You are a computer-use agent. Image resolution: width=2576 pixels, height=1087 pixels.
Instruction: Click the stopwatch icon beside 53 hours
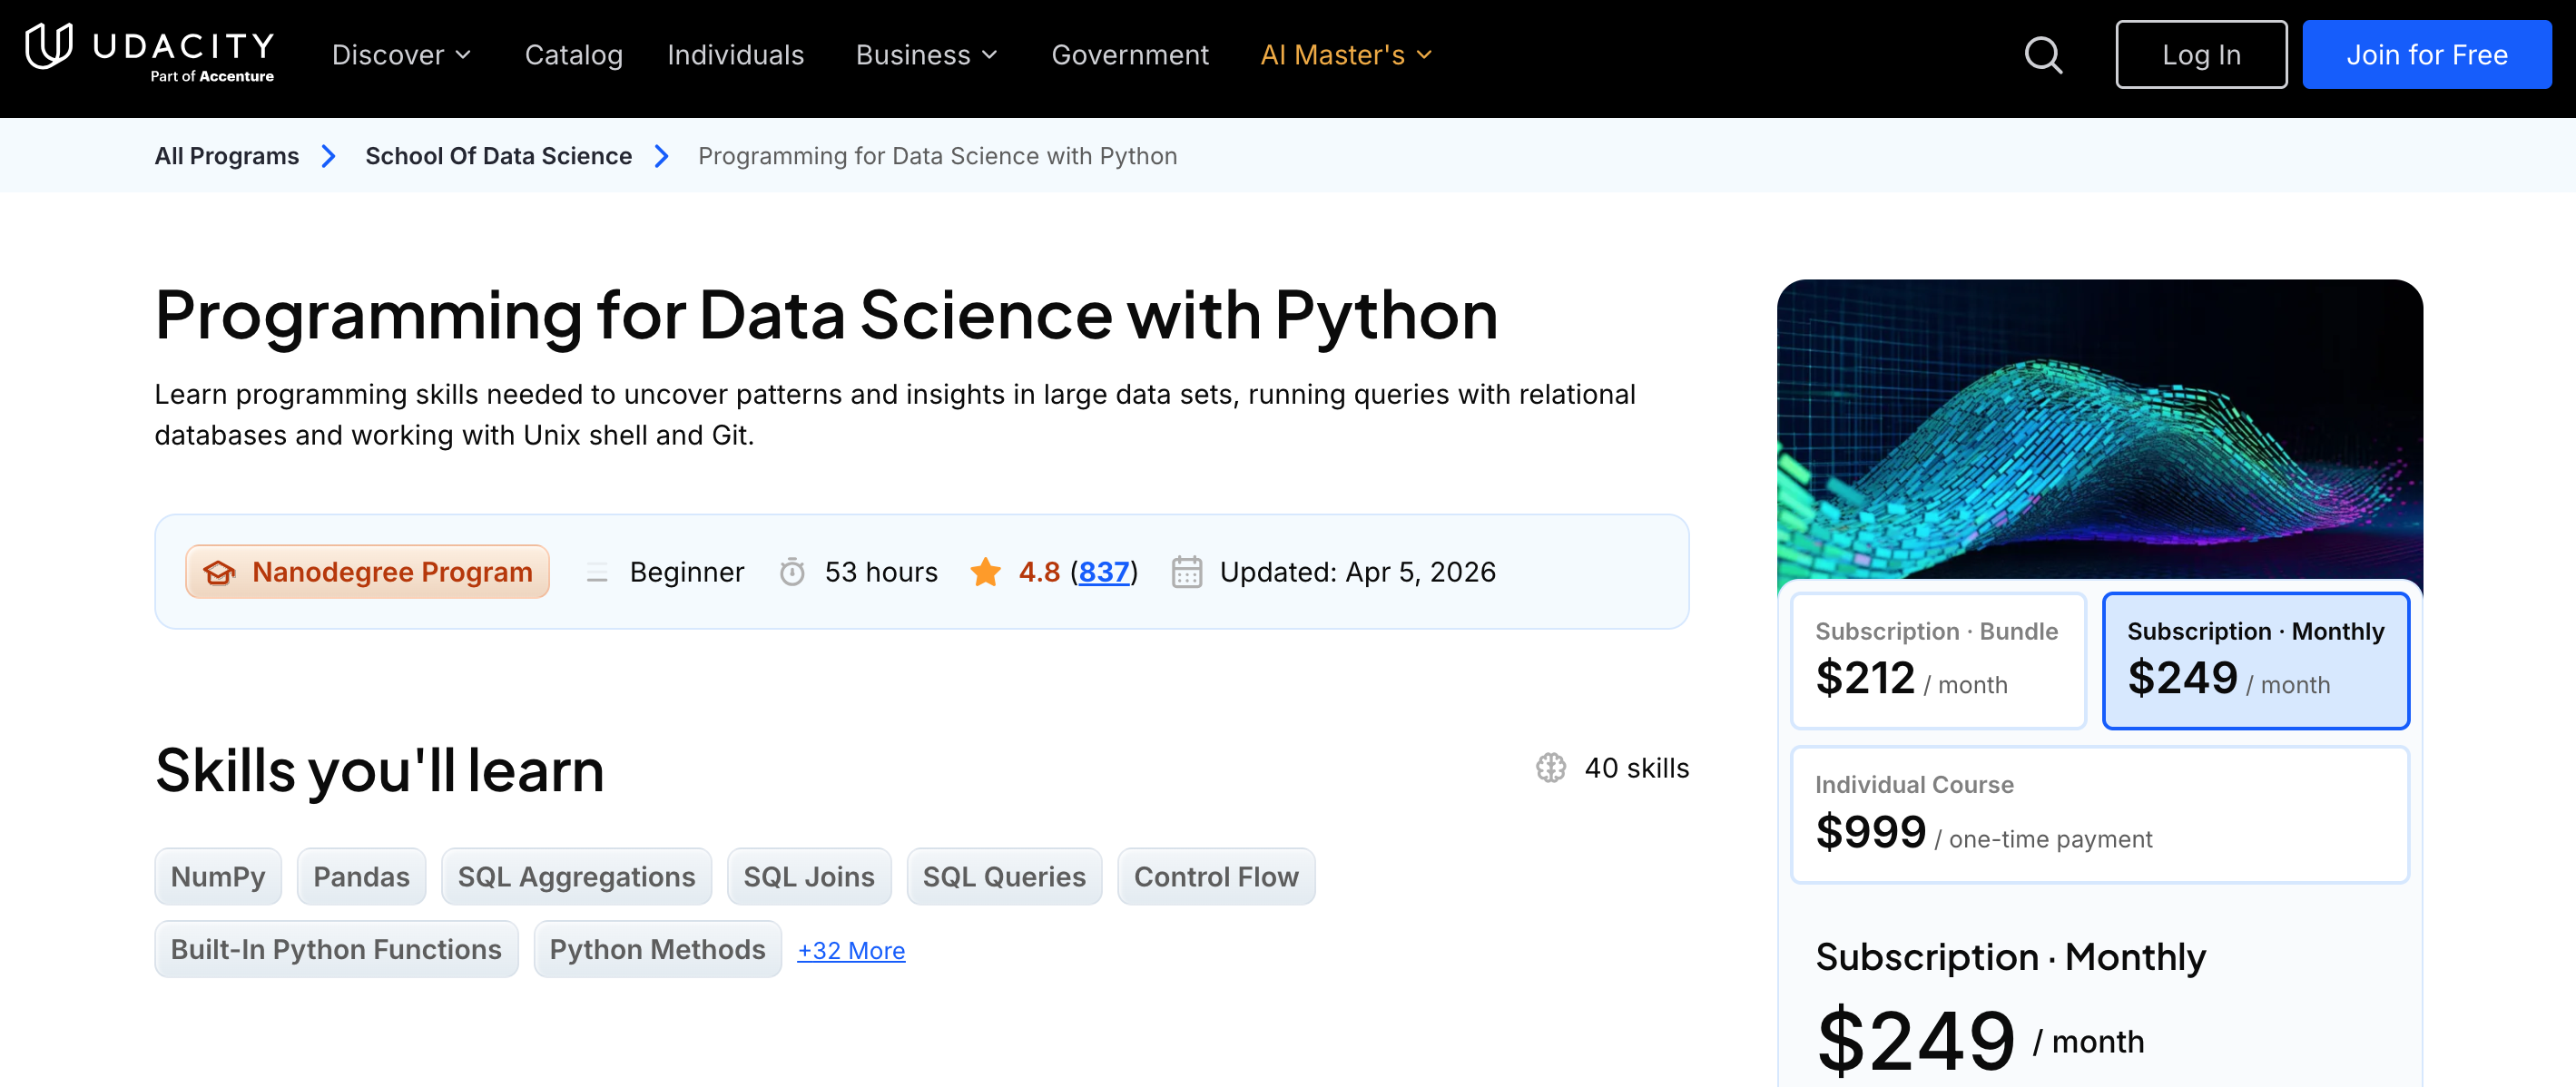click(792, 572)
